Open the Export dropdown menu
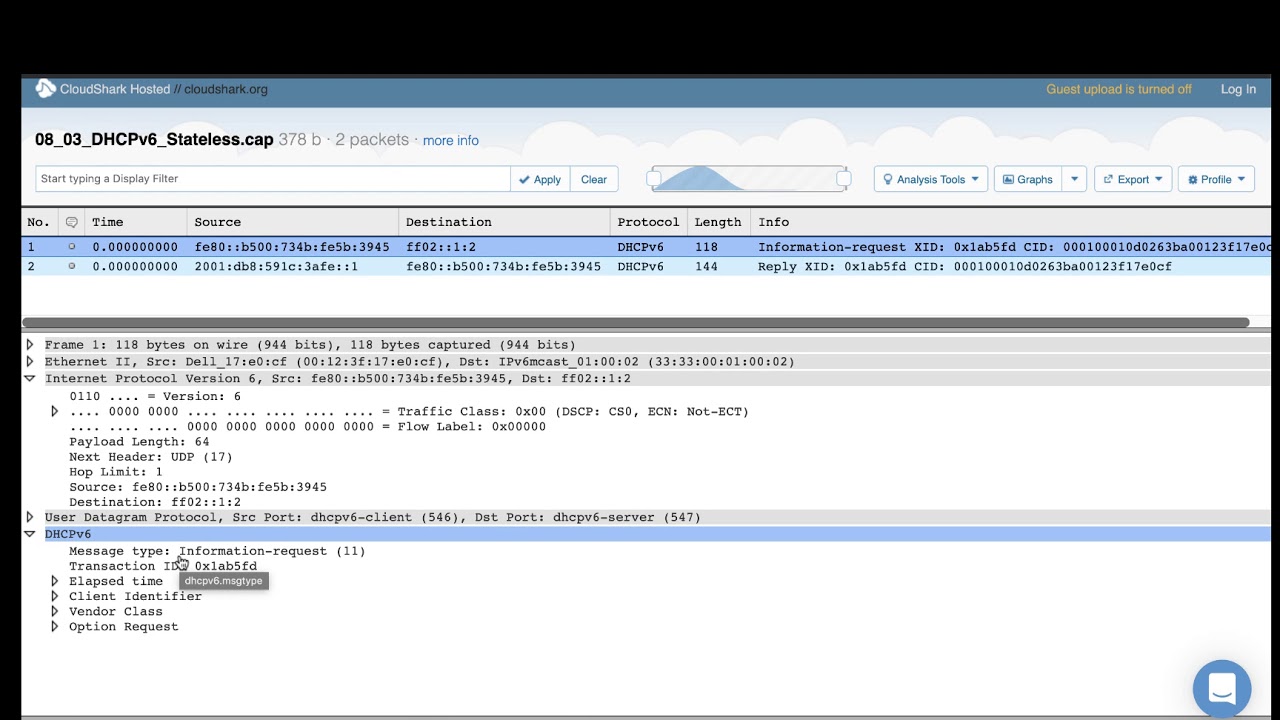This screenshot has height=720, width=1280. point(1133,179)
